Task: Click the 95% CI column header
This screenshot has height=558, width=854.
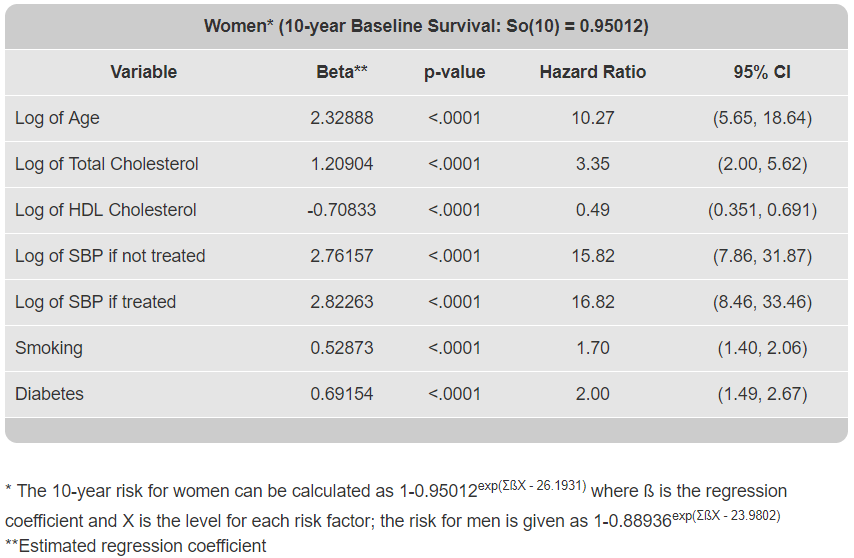Action: click(762, 72)
